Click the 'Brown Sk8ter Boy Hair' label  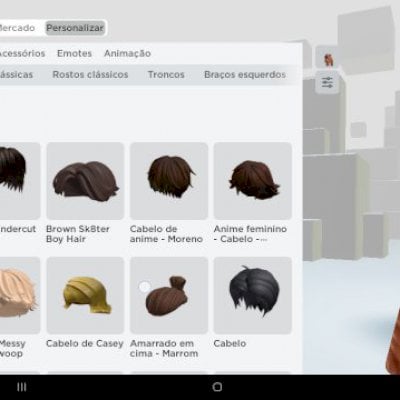coord(78,234)
